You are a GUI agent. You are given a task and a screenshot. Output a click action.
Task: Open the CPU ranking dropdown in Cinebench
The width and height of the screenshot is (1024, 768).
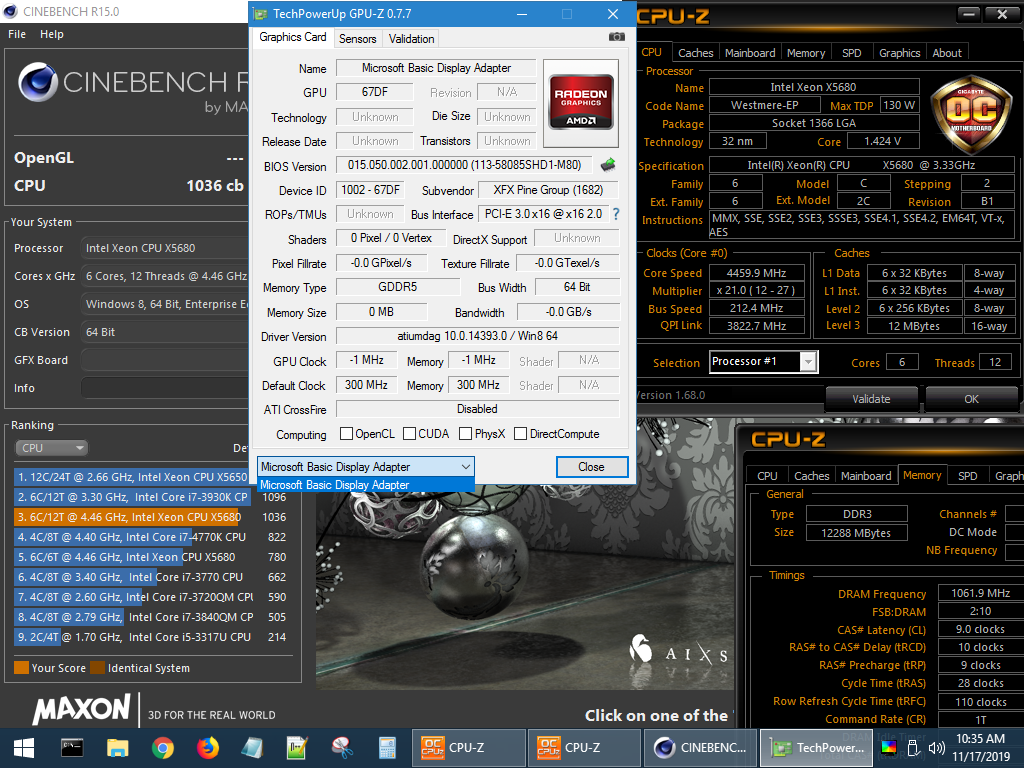(52, 448)
